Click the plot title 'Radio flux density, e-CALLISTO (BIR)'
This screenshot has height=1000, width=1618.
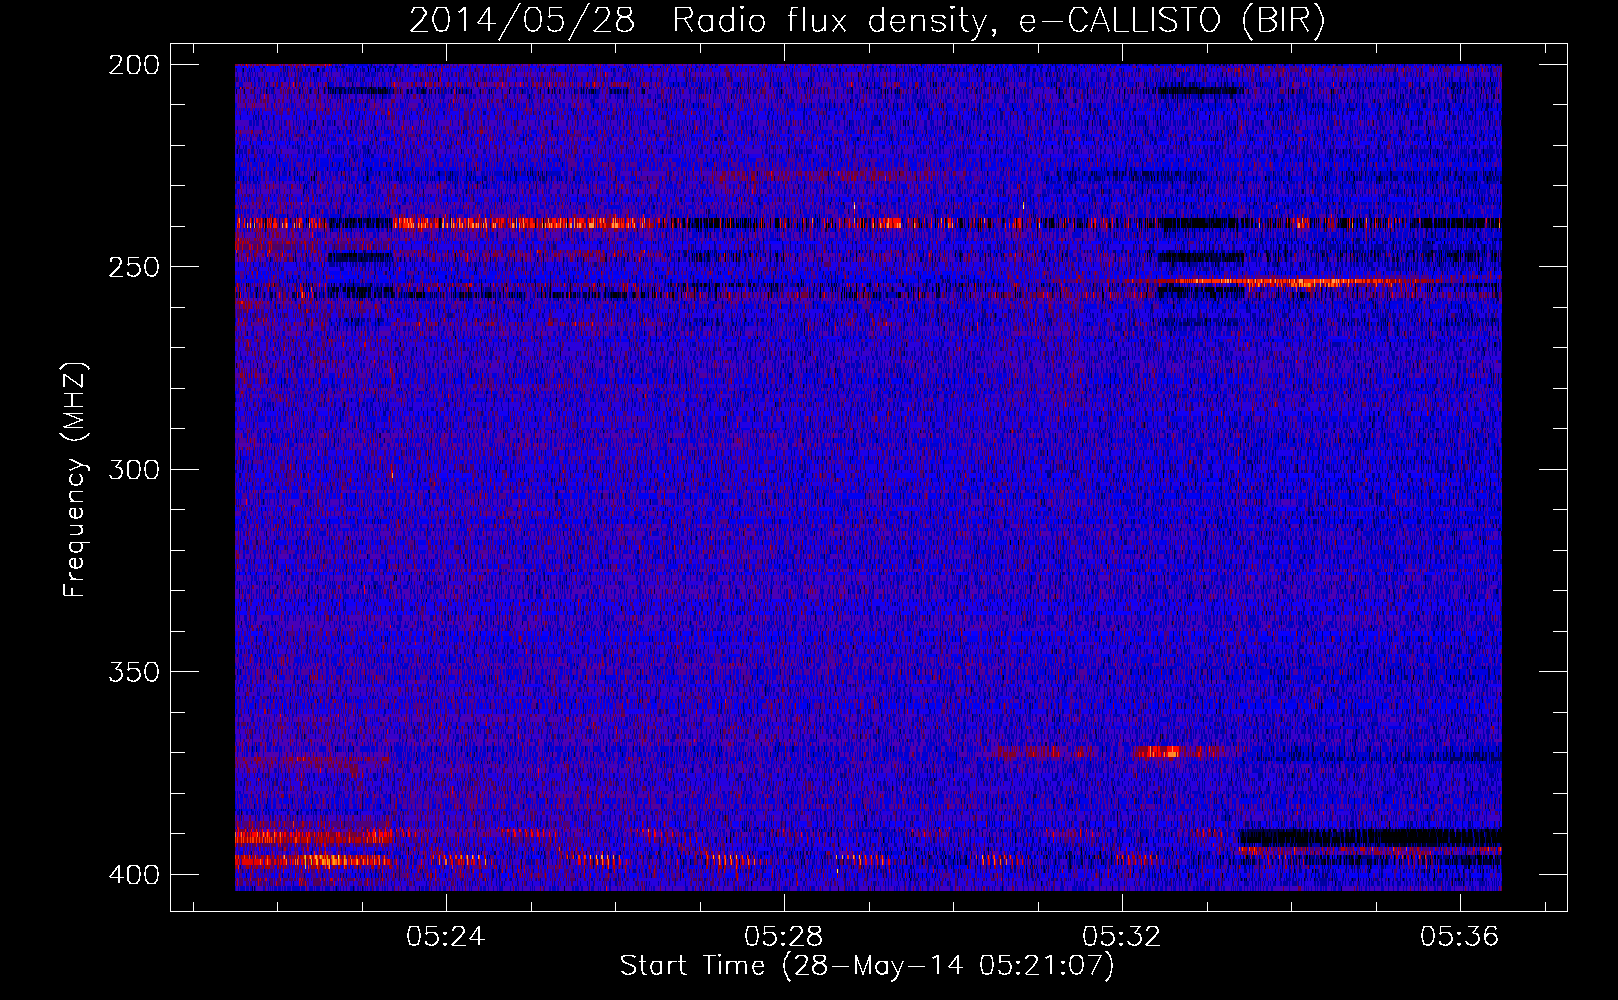pos(998,20)
